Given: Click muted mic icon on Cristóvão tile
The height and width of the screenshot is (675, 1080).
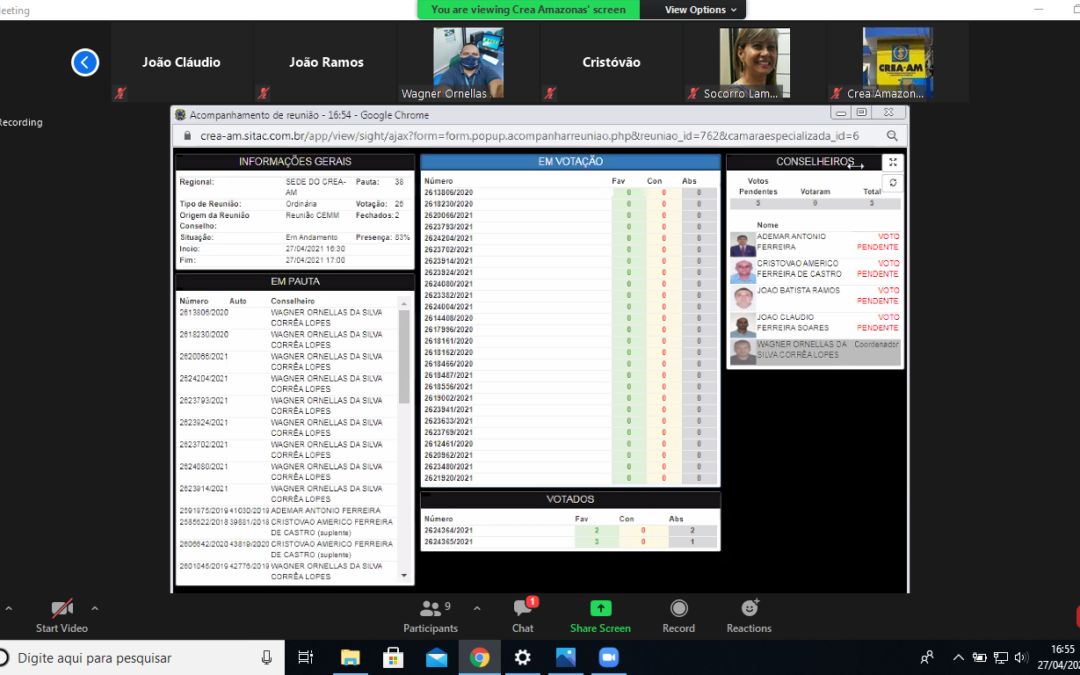Looking at the screenshot, I should (x=549, y=93).
